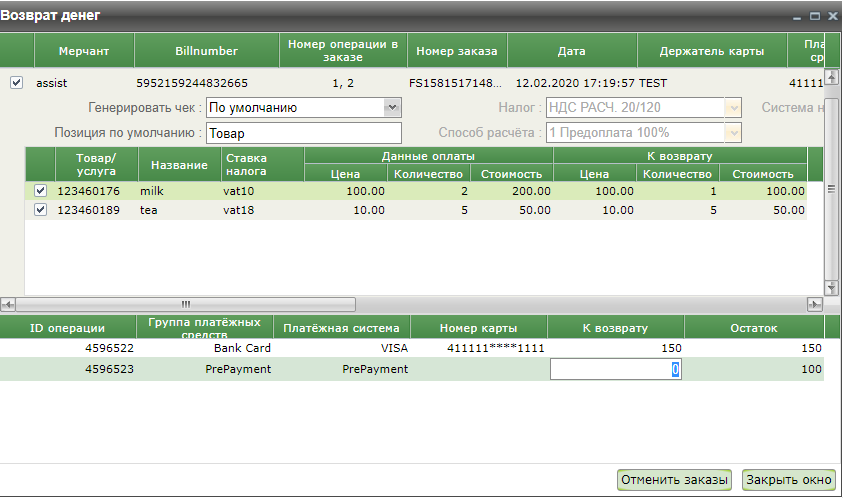Focus the PrePayment К возврату input field
This screenshot has height=498, width=843.
click(x=616, y=369)
